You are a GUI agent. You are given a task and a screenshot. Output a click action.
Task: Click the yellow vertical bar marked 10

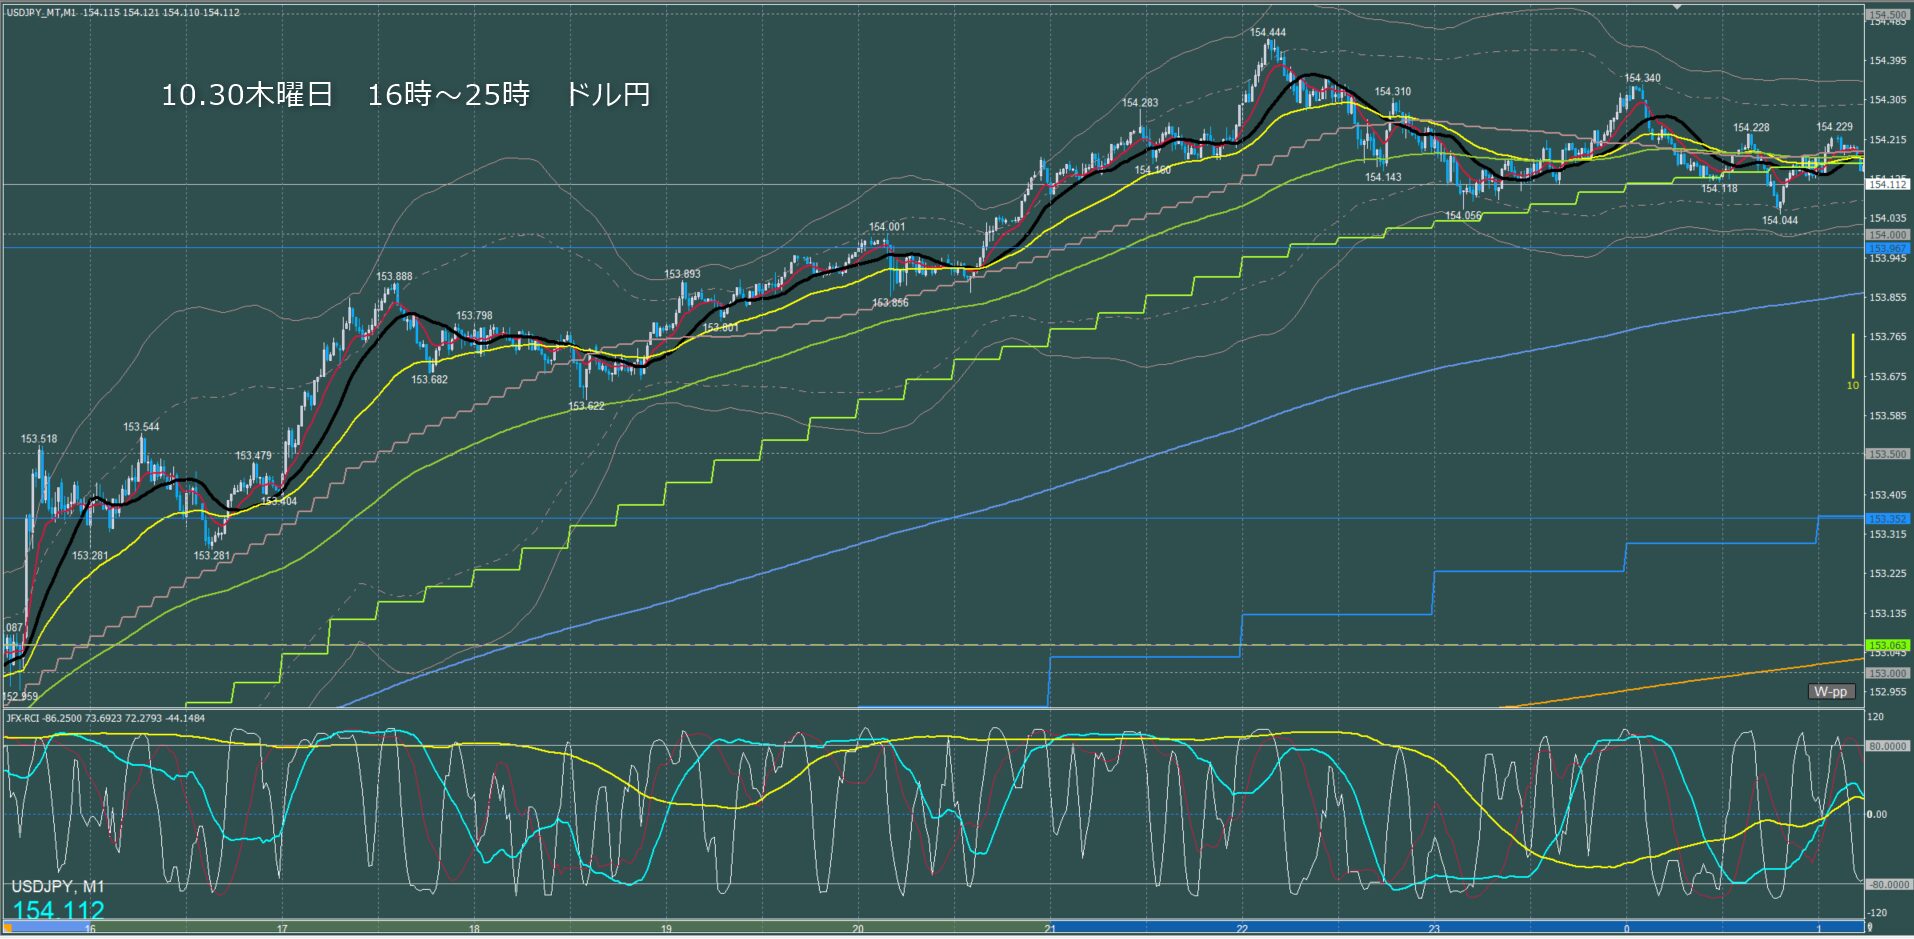1852,356
